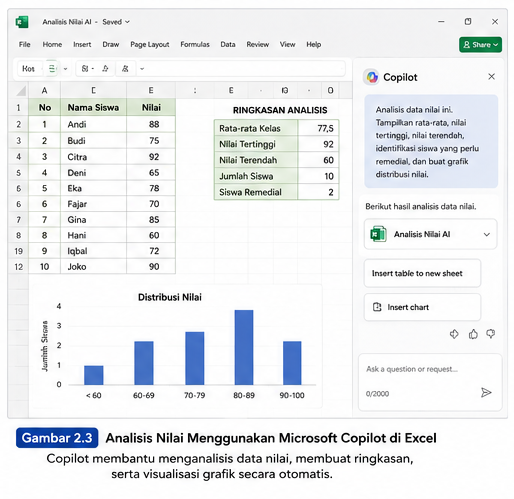Switch to the Draw tab
The image size is (514, 499).
tap(111, 44)
